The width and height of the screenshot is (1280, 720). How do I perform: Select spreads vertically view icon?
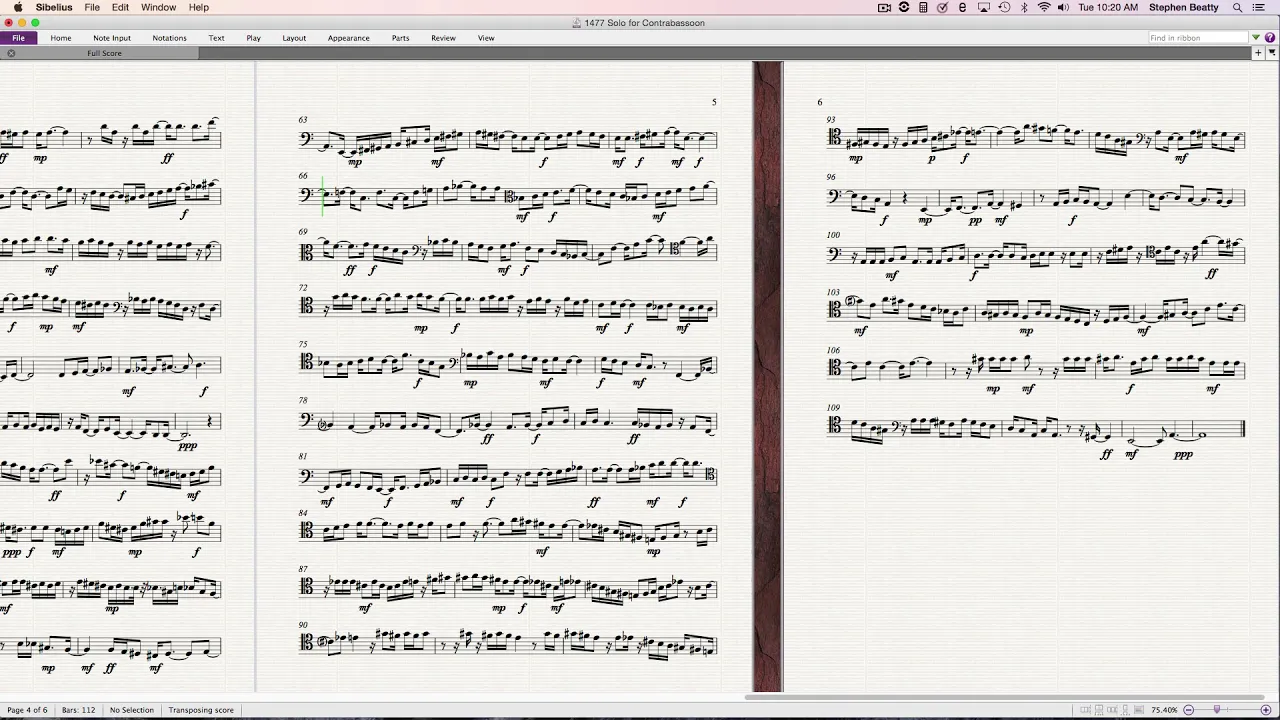tap(1099, 710)
